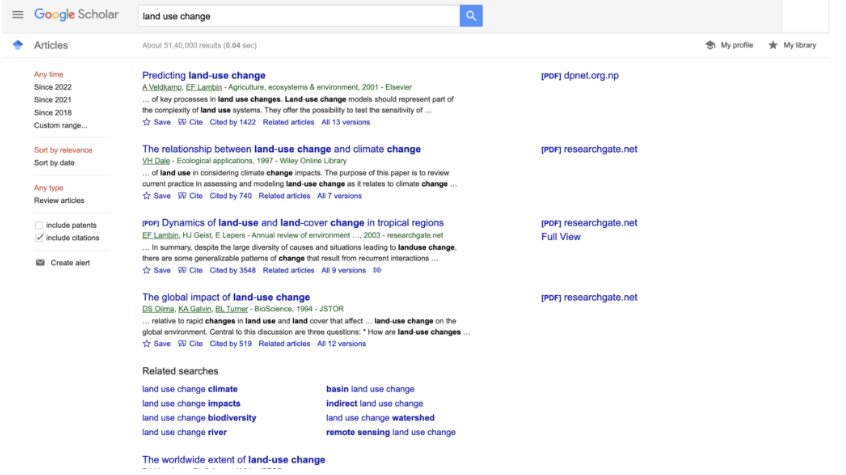Uncheck the include citations checkbox

tap(39, 238)
